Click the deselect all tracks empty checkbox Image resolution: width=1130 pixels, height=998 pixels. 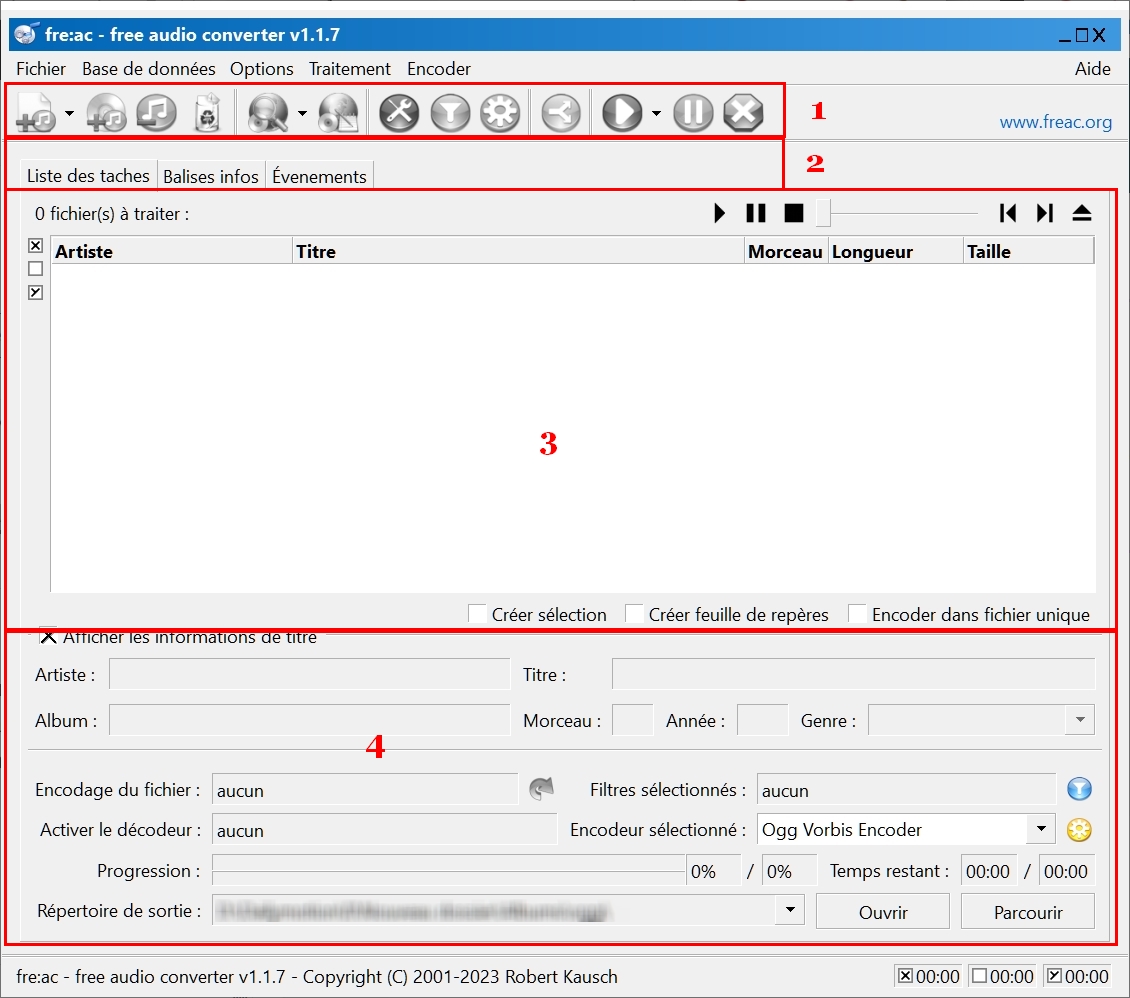[35, 269]
